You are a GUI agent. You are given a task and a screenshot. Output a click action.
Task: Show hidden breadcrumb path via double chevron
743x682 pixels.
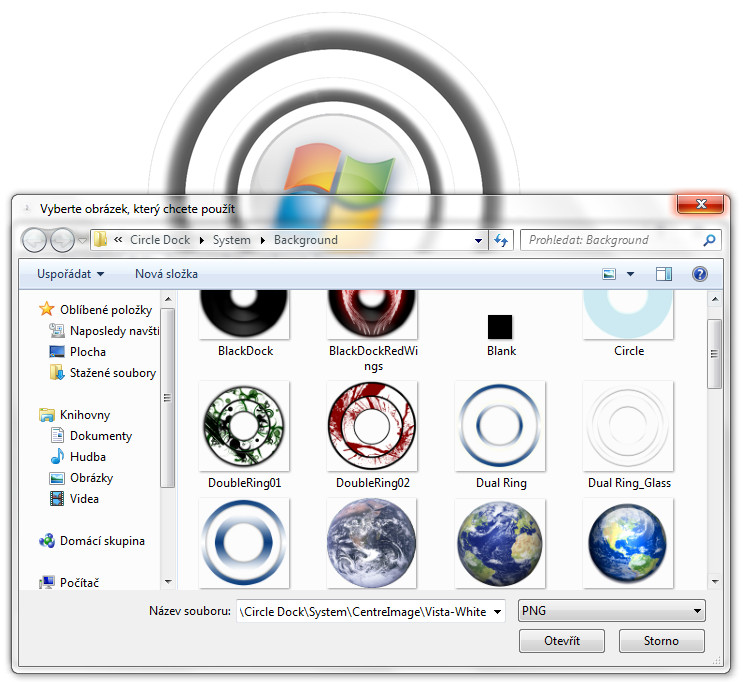pyautogui.click(x=118, y=240)
